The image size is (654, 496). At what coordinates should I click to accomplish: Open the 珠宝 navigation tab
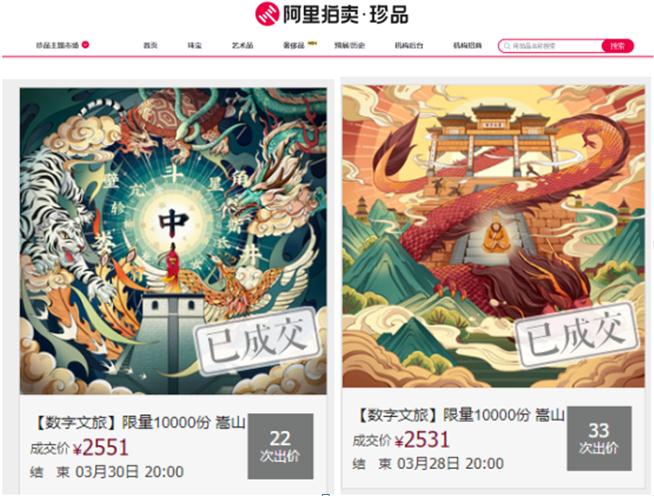(195, 45)
